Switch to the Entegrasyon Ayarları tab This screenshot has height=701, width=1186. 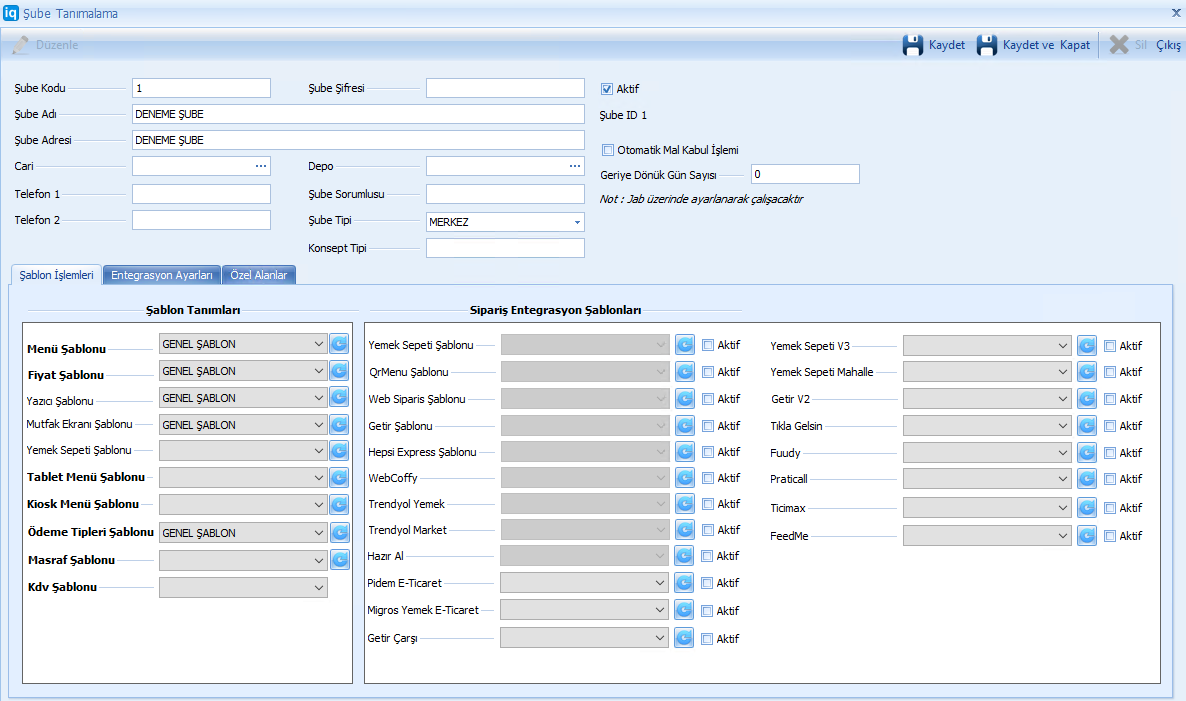click(162, 275)
